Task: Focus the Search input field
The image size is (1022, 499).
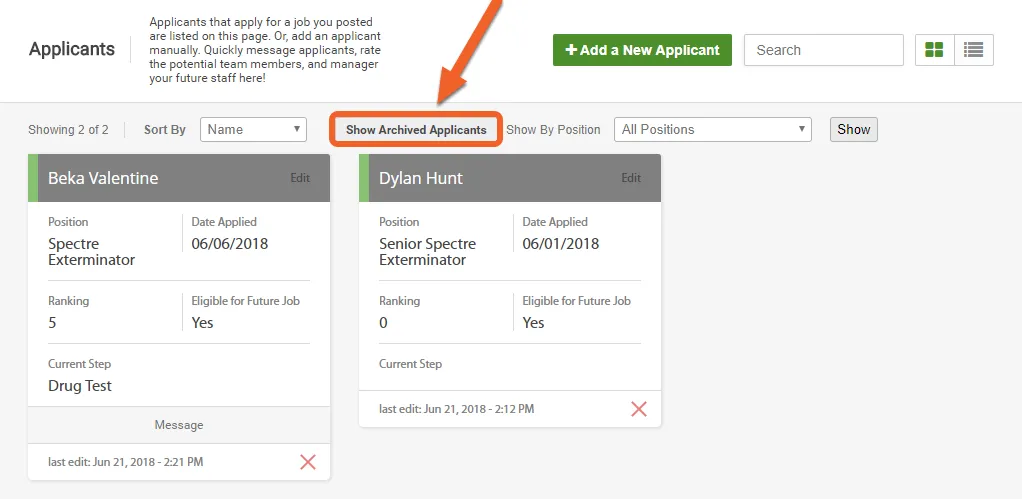Action: 824,50
